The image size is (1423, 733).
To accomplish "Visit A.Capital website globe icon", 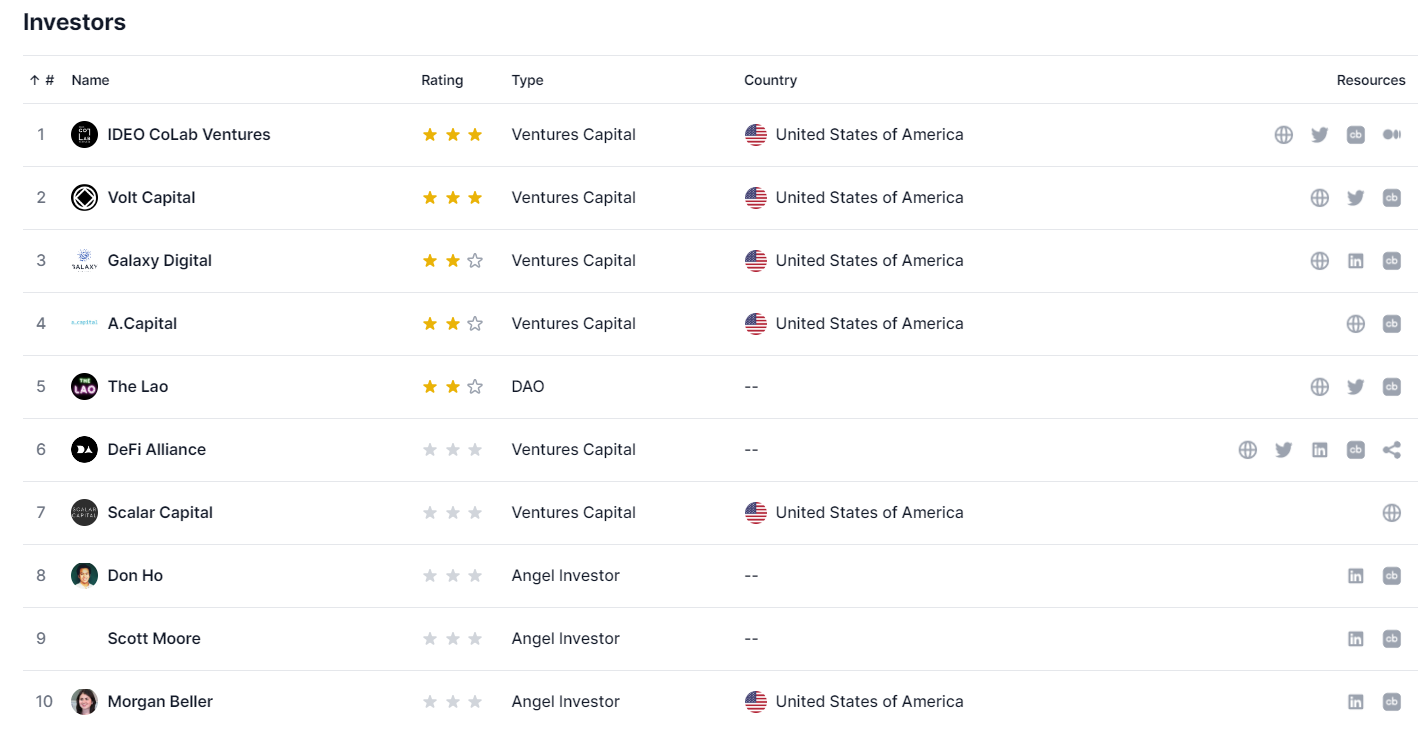I will (1355, 324).
